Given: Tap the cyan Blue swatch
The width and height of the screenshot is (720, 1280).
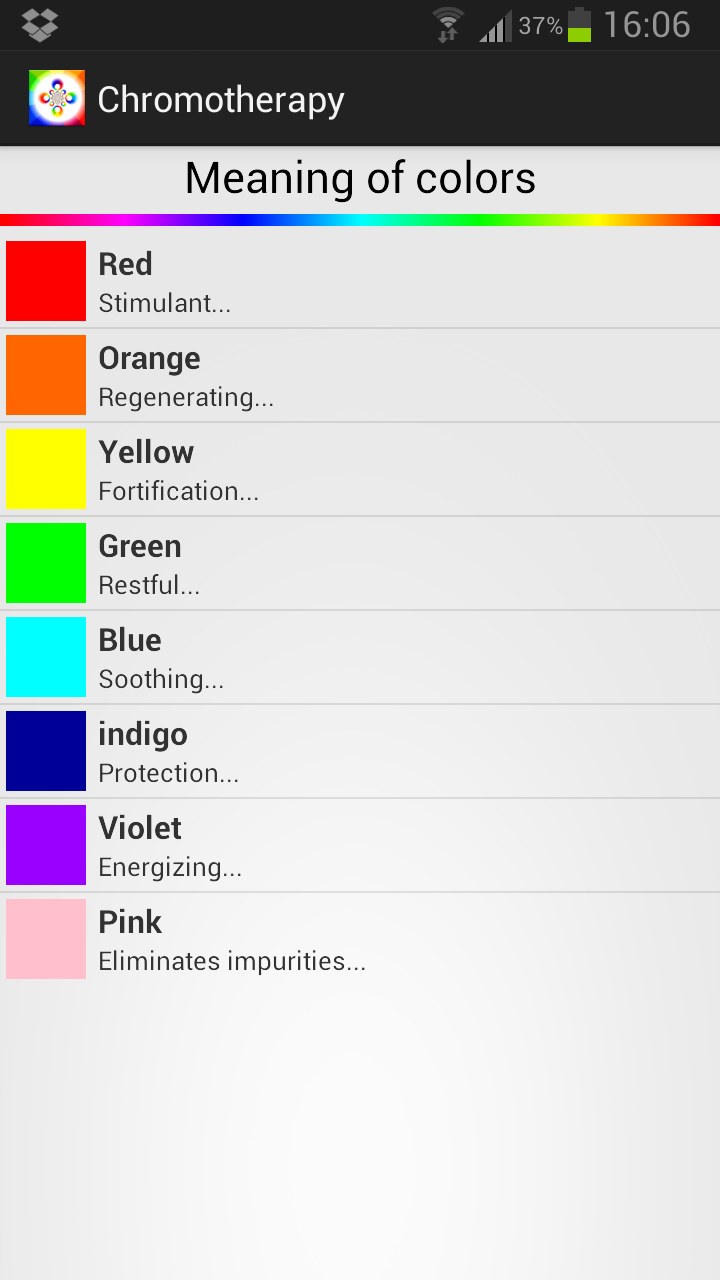Looking at the screenshot, I should [46, 657].
